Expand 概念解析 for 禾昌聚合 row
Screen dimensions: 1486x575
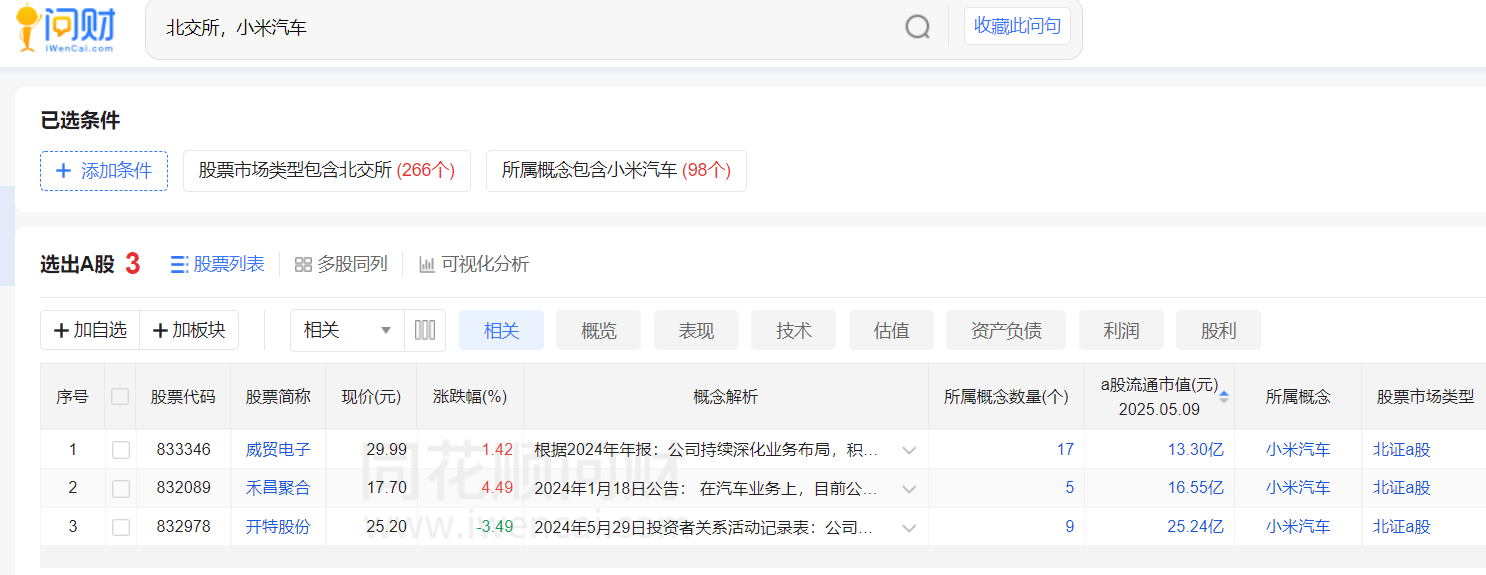909,488
